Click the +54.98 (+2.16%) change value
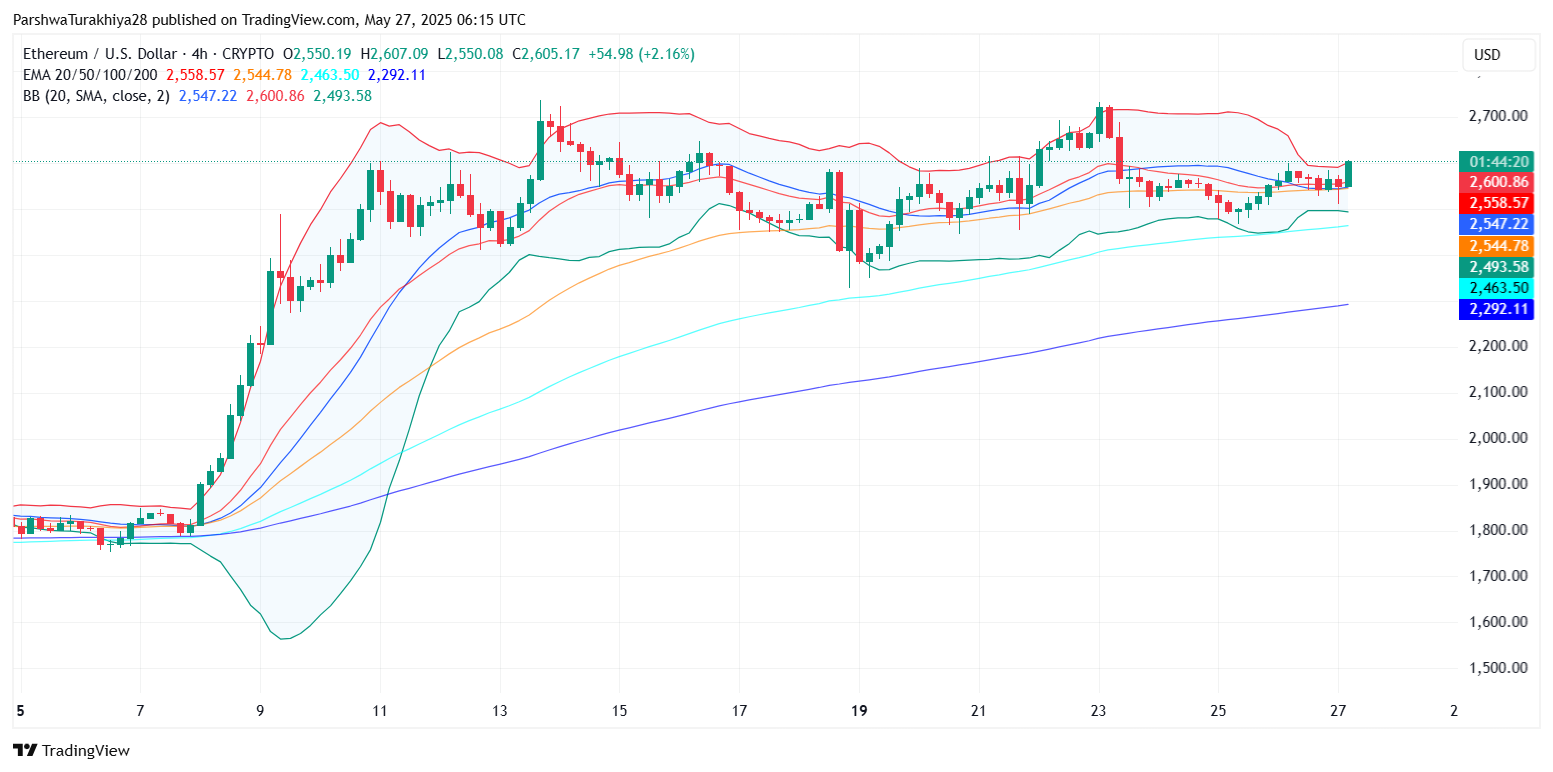 638,54
